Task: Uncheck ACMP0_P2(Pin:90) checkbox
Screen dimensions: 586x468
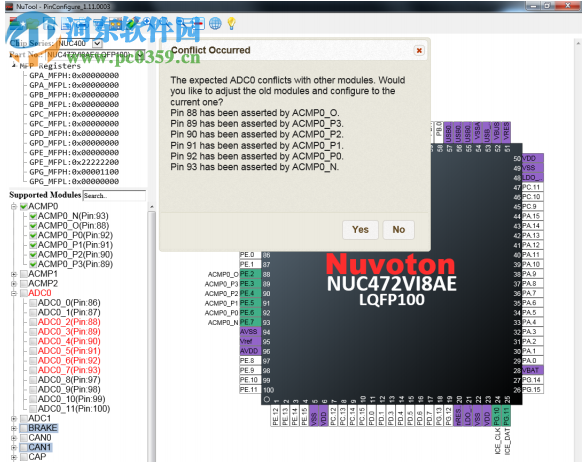Action: (33, 255)
